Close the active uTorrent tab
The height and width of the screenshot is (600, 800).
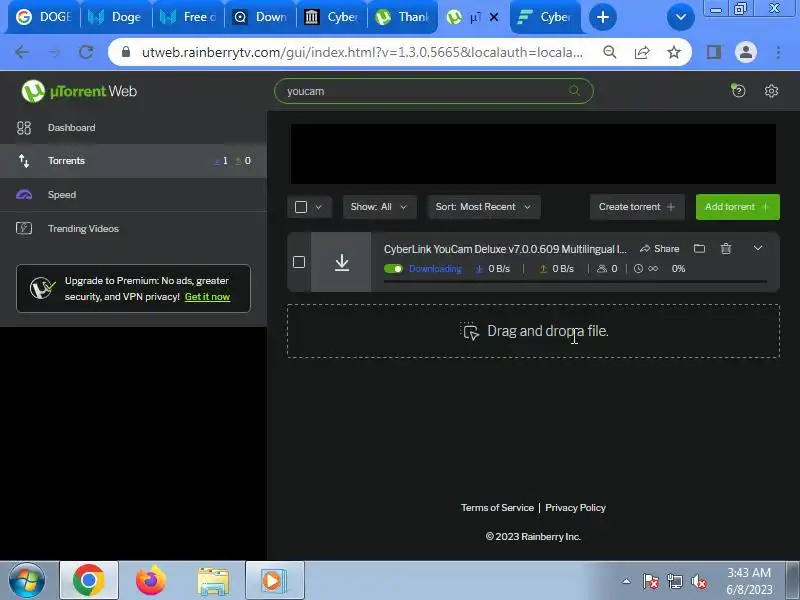click(494, 17)
